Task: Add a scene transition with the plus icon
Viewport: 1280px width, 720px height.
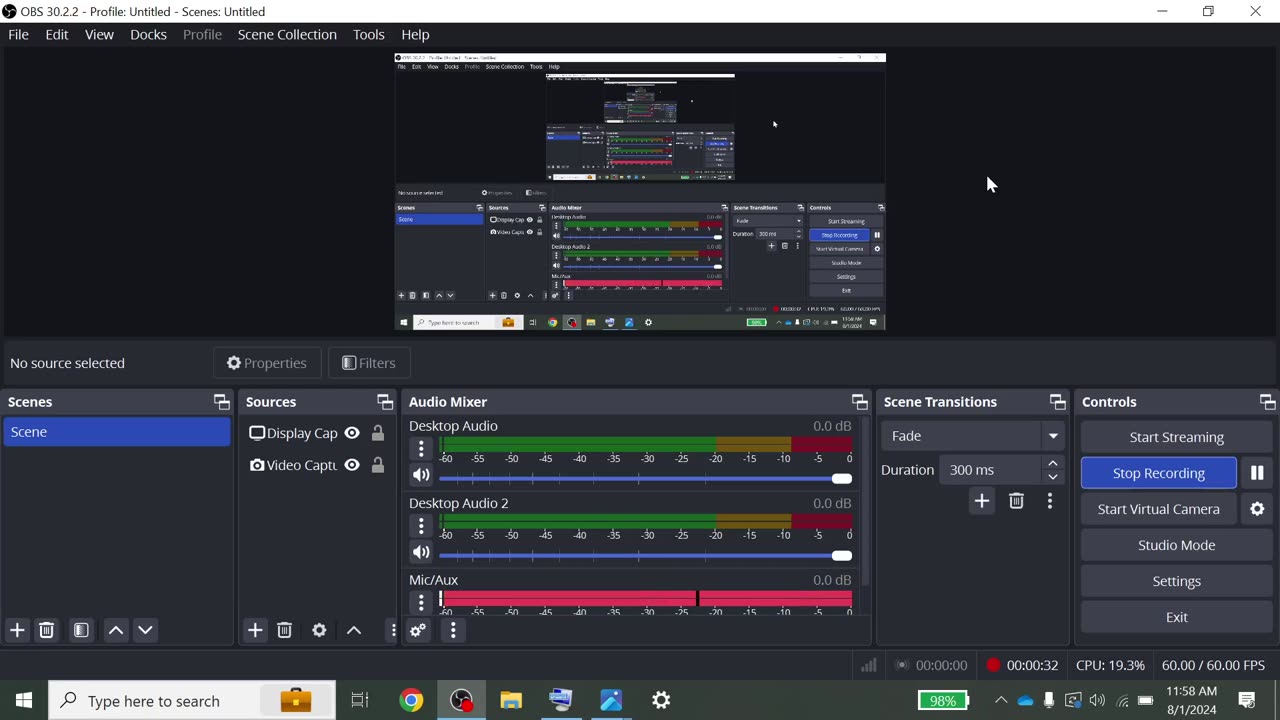Action: click(982, 501)
